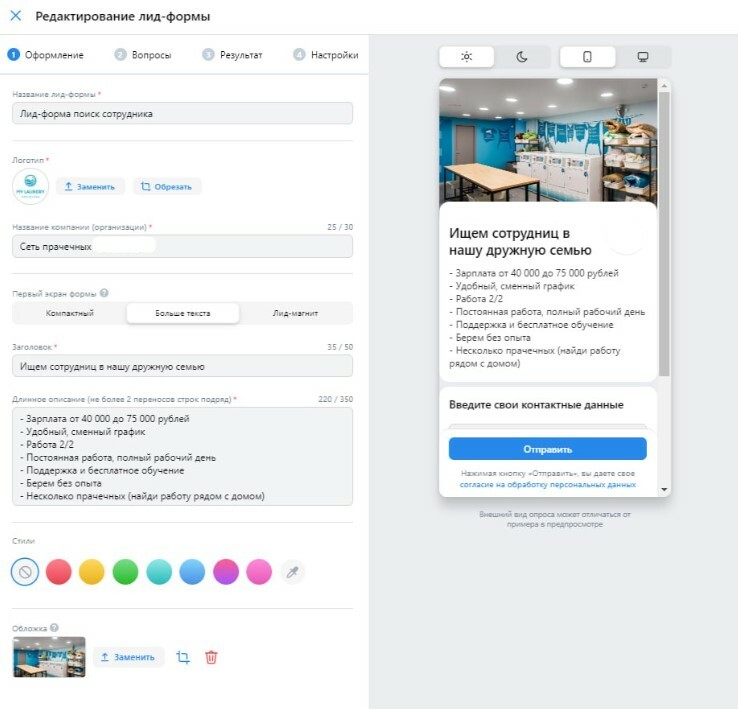Select desktop monitor preview icon
The height and width of the screenshot is (709, 738).
643,57
